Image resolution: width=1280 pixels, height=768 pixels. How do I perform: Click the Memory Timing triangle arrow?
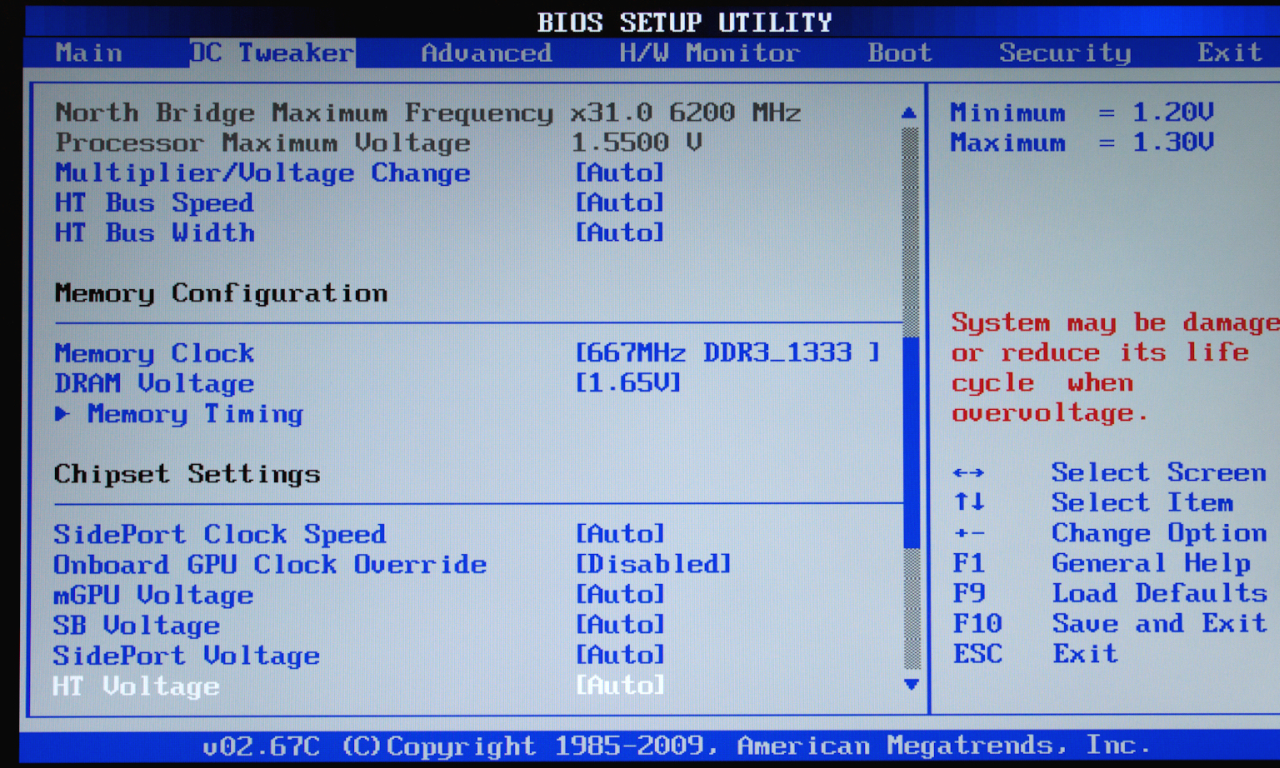[62, 414]
